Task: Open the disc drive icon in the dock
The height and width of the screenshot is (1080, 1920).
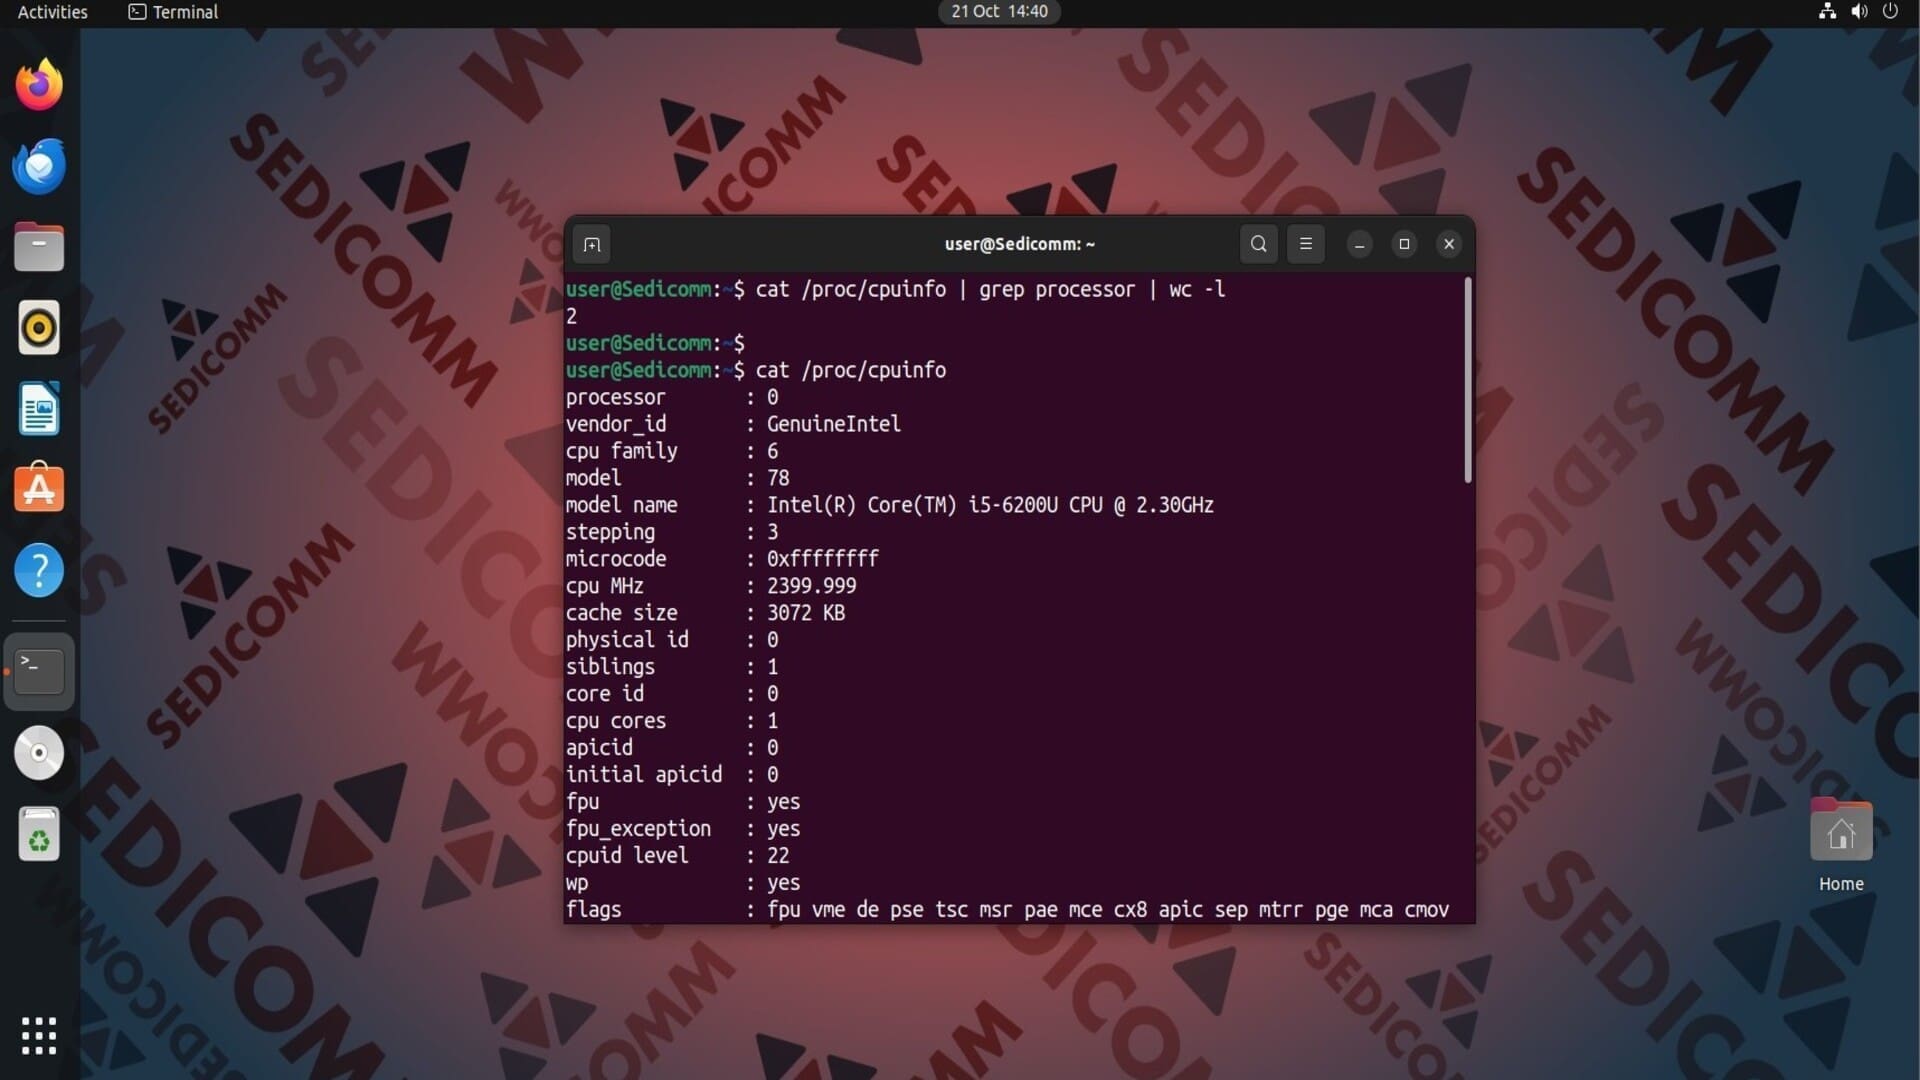Action: [39, 753]
